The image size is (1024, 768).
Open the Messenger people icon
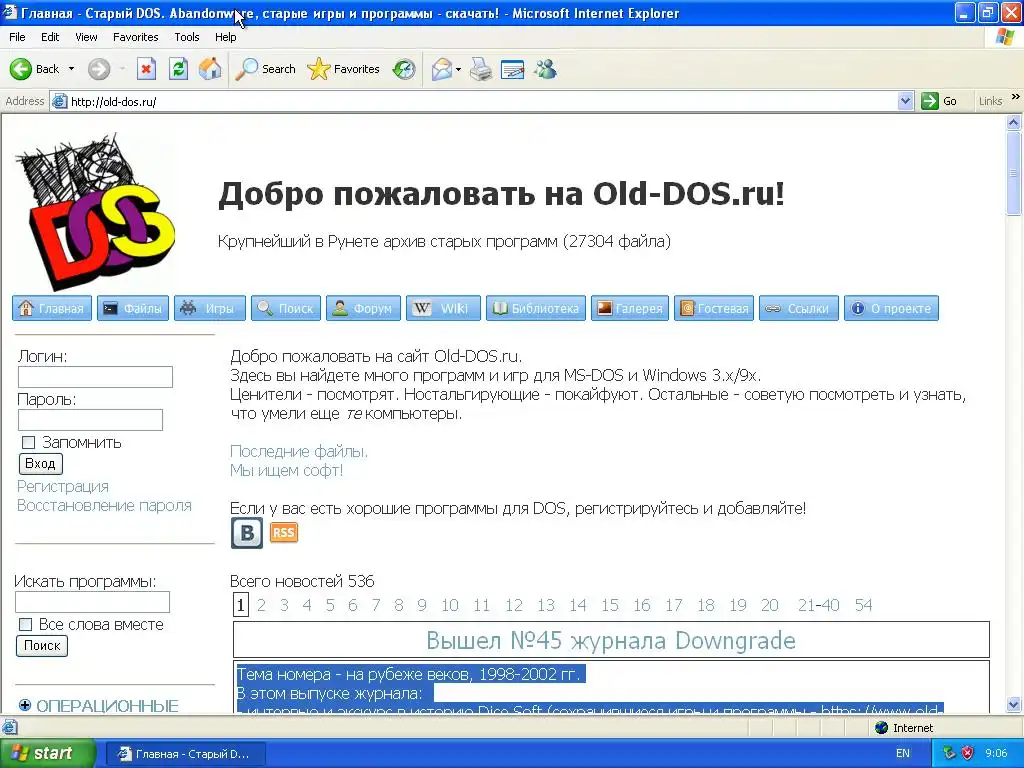[x=545, y=69]
